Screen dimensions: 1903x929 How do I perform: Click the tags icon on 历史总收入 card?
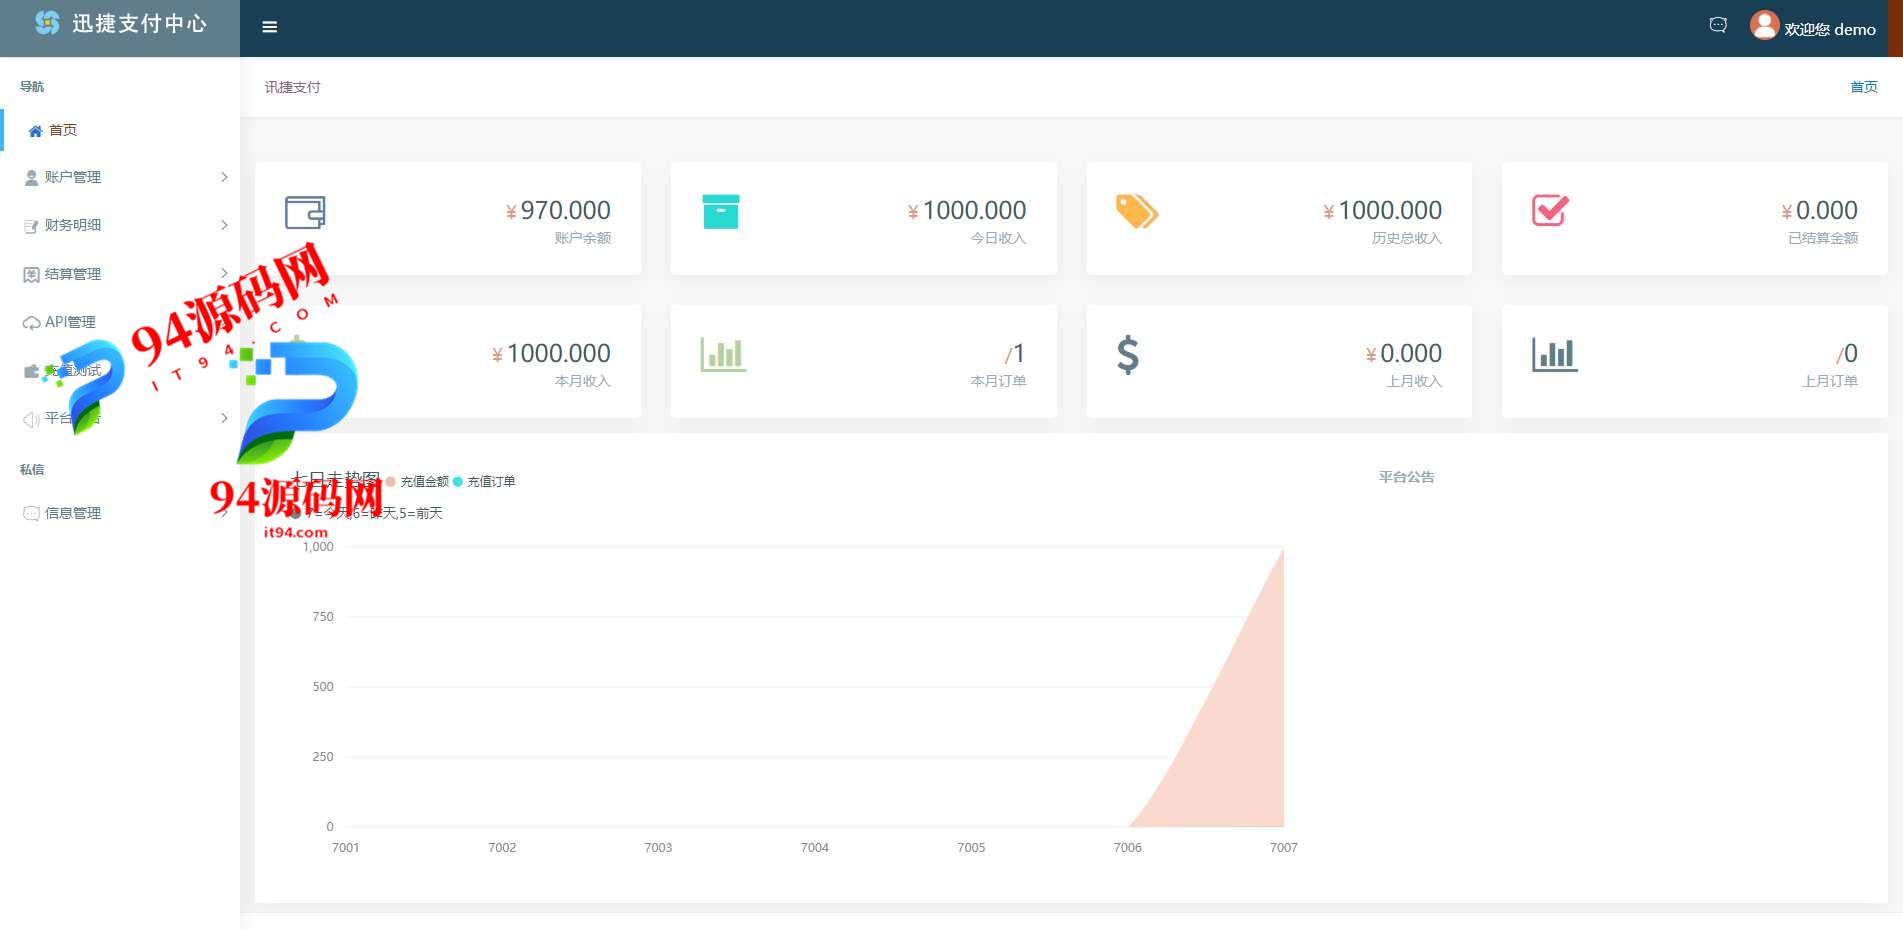1136,211
